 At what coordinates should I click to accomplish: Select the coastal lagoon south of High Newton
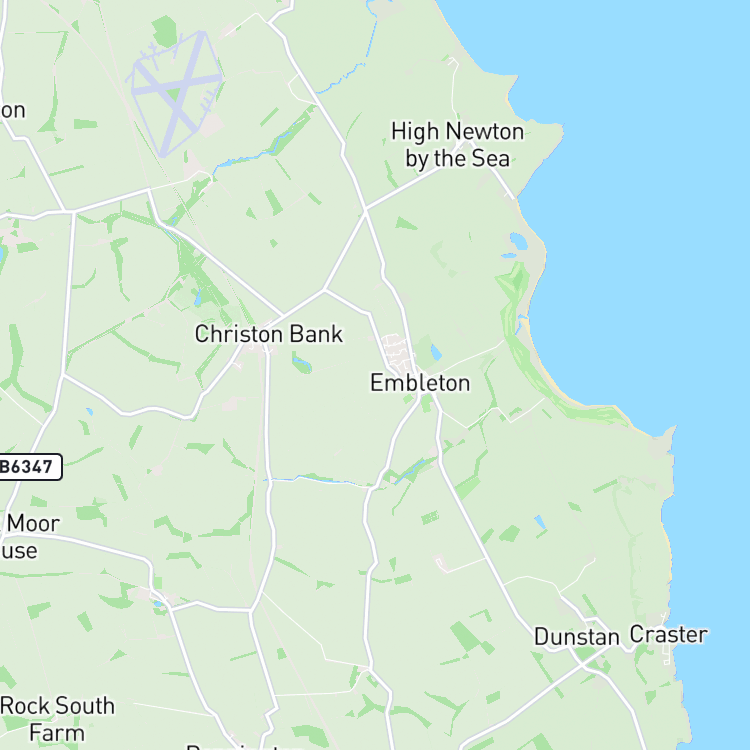click(518, 241)
